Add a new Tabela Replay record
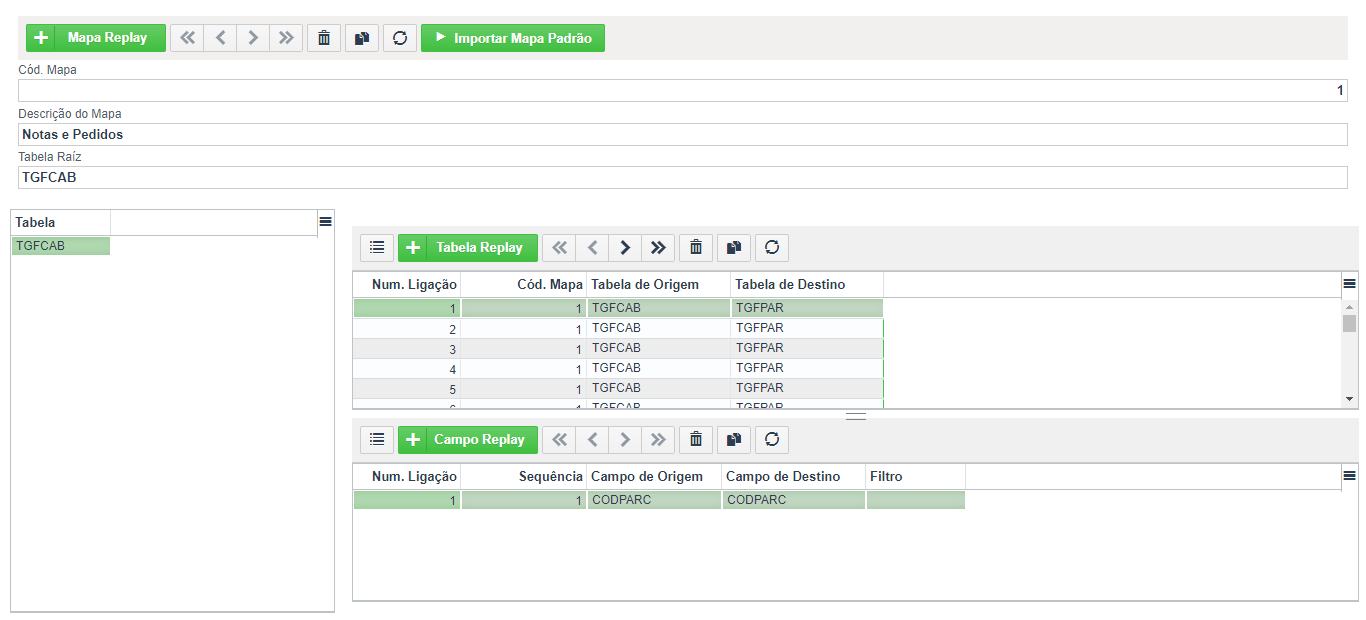Image resolution: width=1366 pixels, height=620 pixels. [468, 247]
